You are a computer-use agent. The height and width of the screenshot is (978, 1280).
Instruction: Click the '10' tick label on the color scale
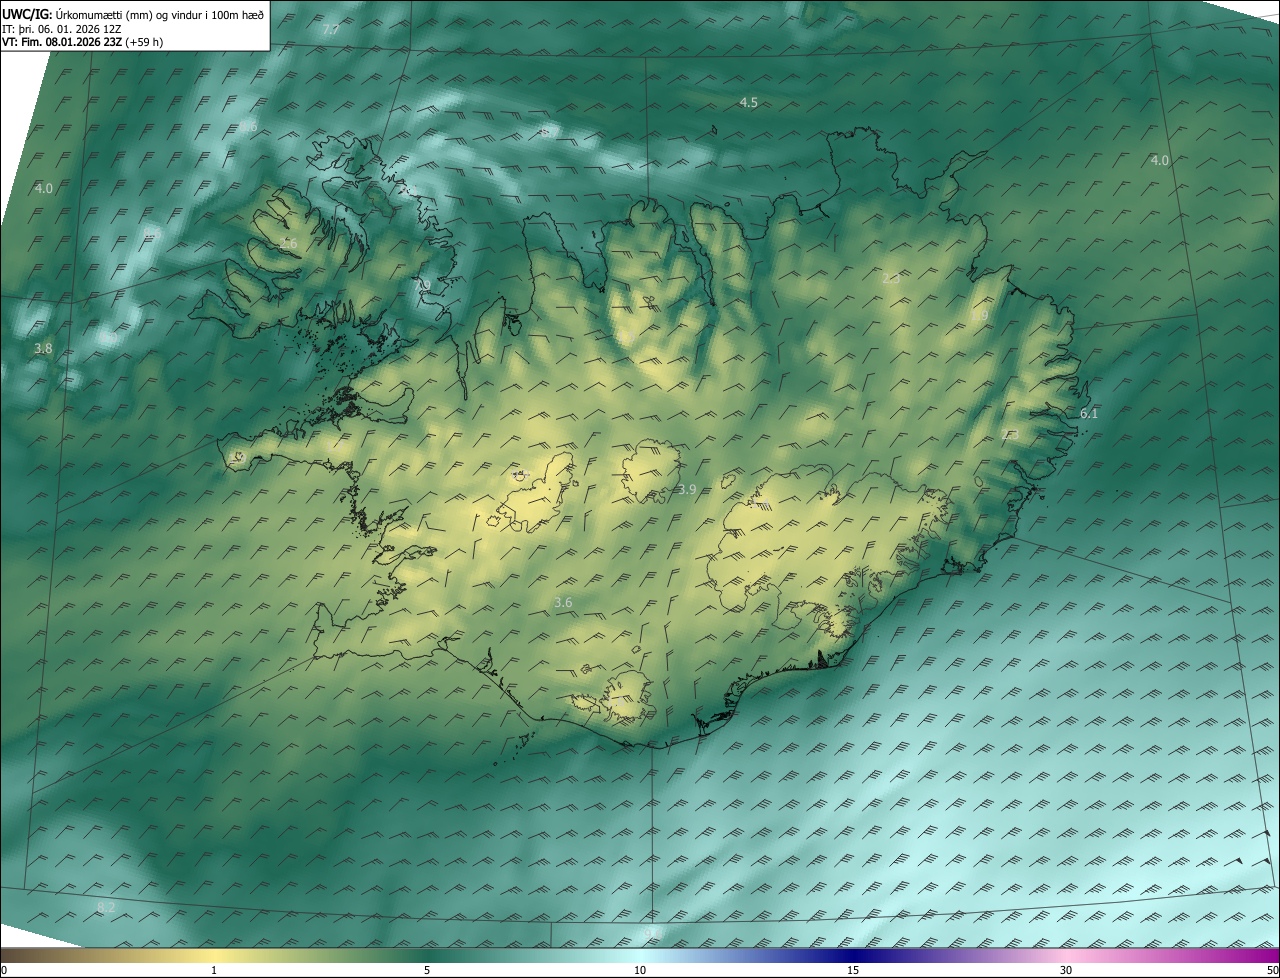coord(640,971)
